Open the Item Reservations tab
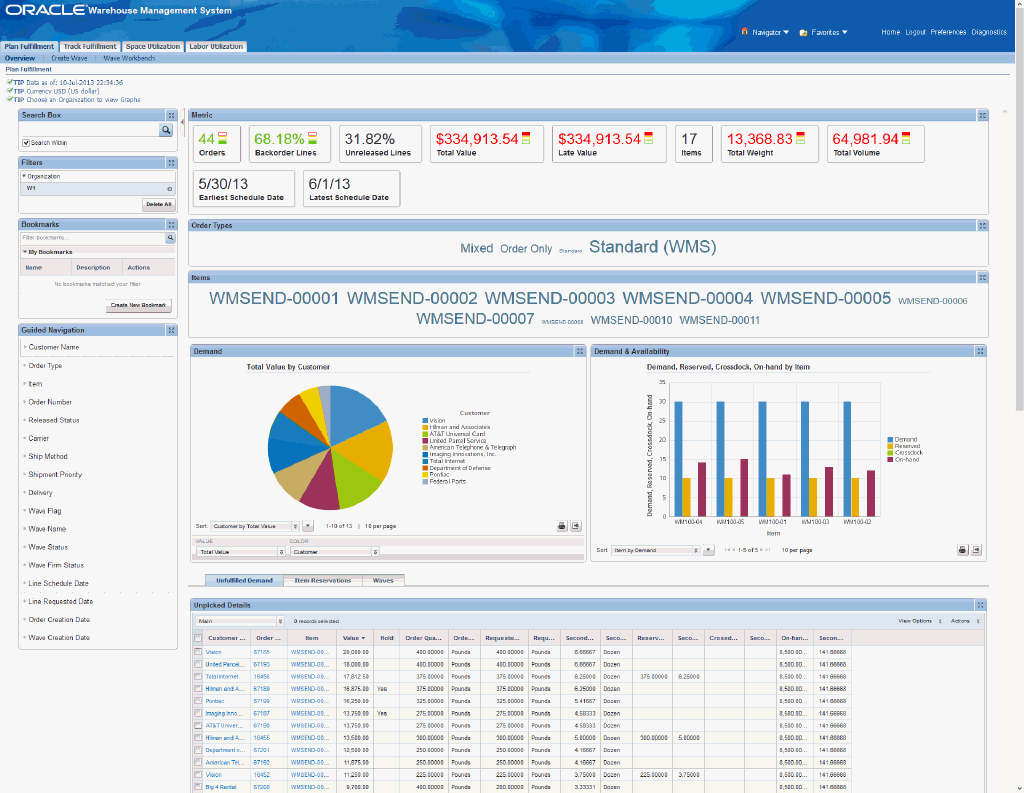 (323, 580)
